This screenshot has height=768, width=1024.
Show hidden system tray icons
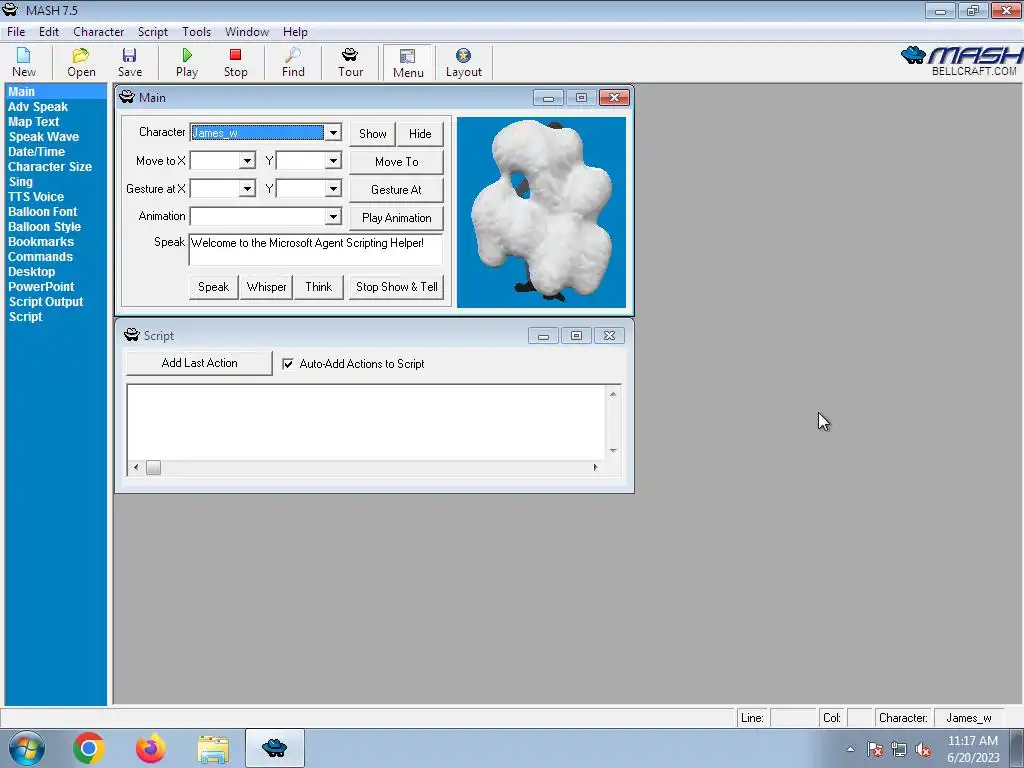coord(850,750)
